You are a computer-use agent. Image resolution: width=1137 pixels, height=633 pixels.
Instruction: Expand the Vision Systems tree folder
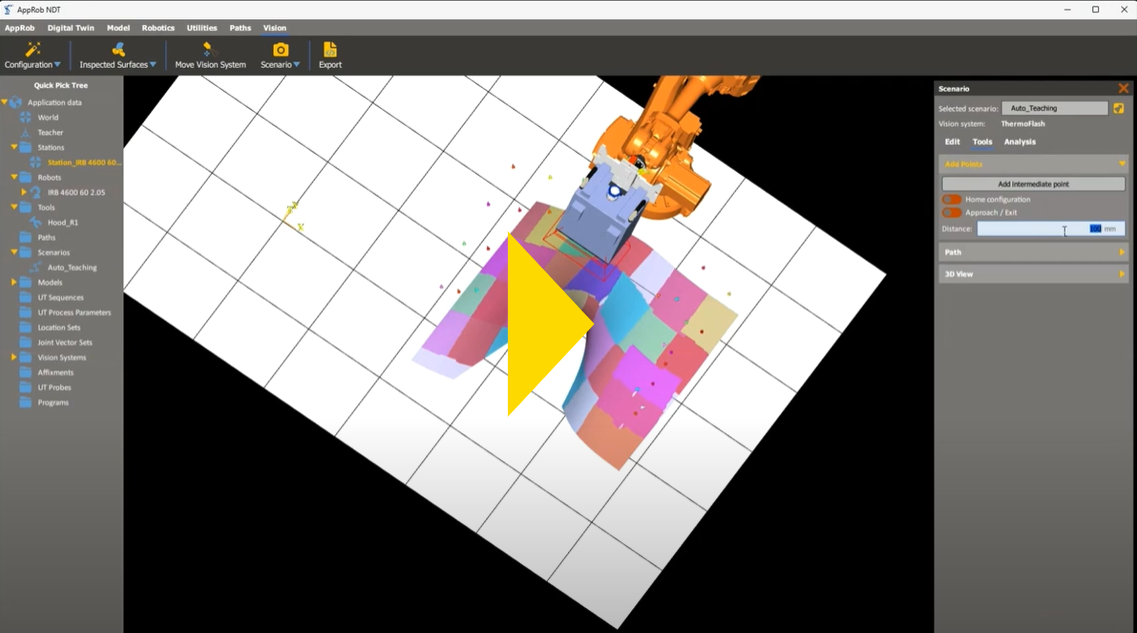tap(14, 357)
